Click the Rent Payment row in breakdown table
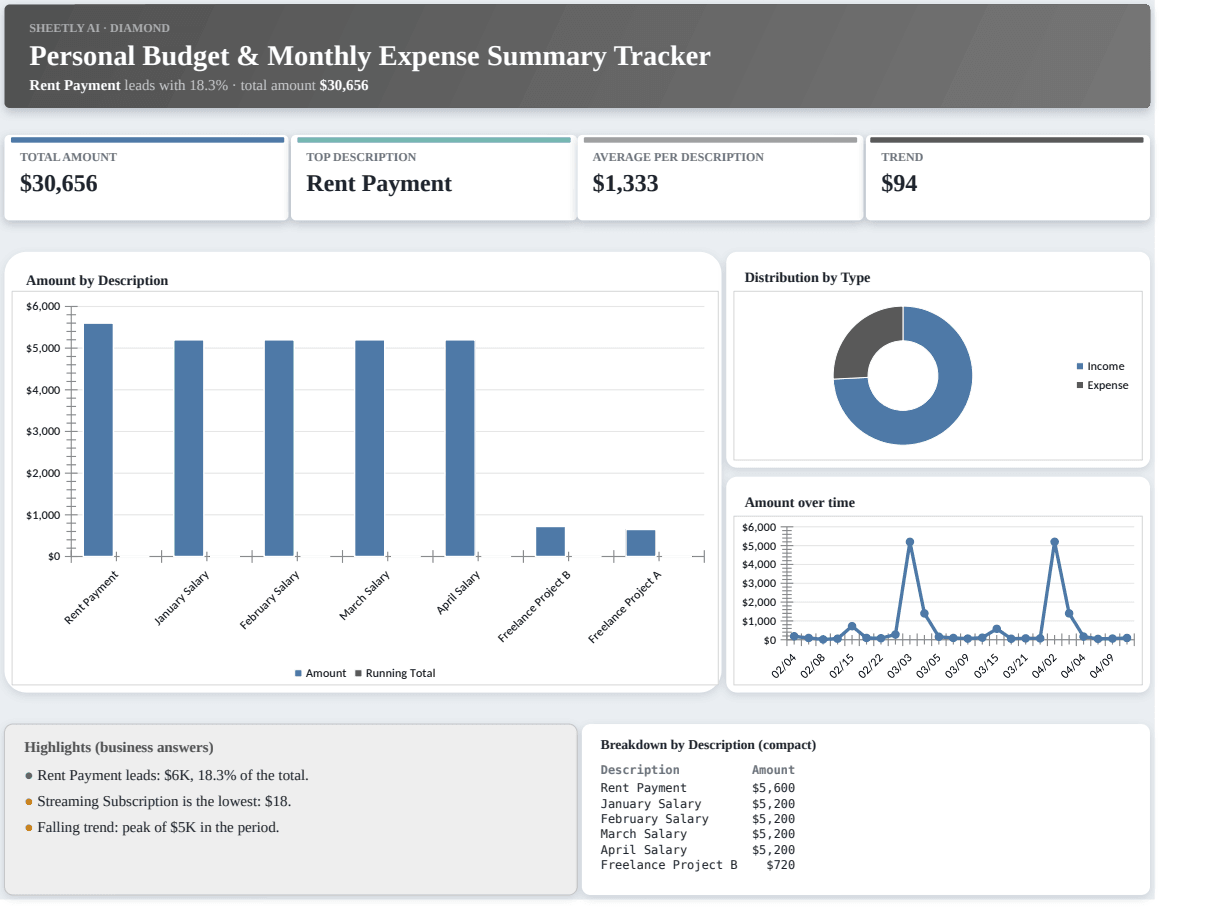 [x=698, y=788]
